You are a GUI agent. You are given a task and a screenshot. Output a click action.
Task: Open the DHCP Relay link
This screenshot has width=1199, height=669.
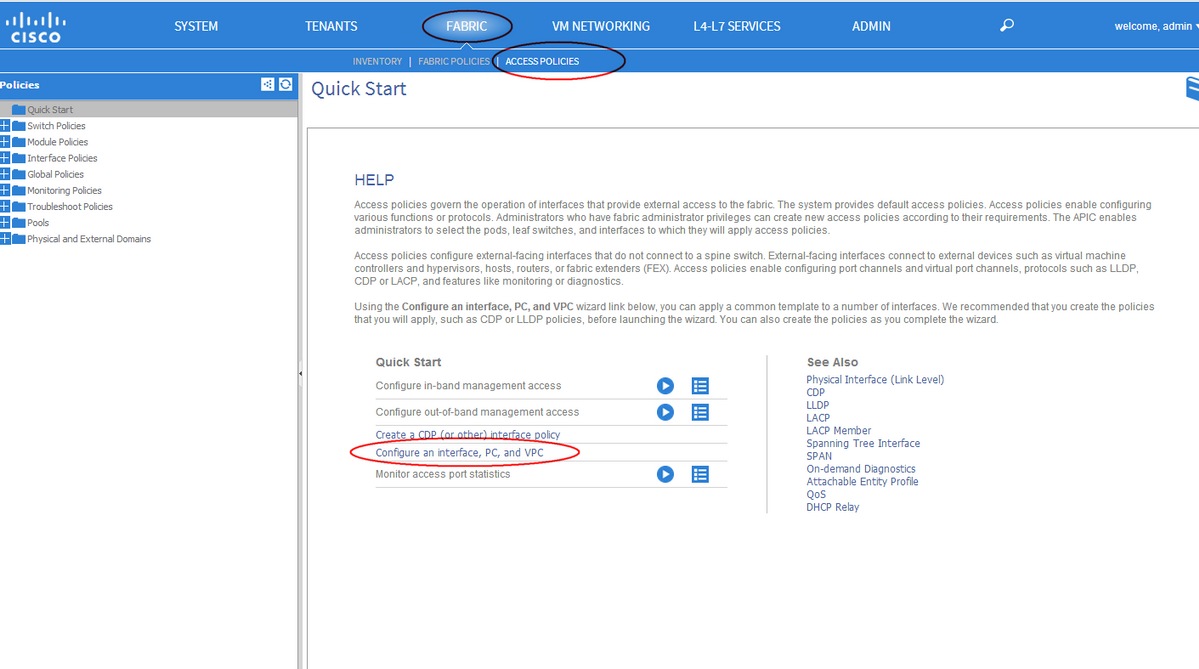click(832, 507)
